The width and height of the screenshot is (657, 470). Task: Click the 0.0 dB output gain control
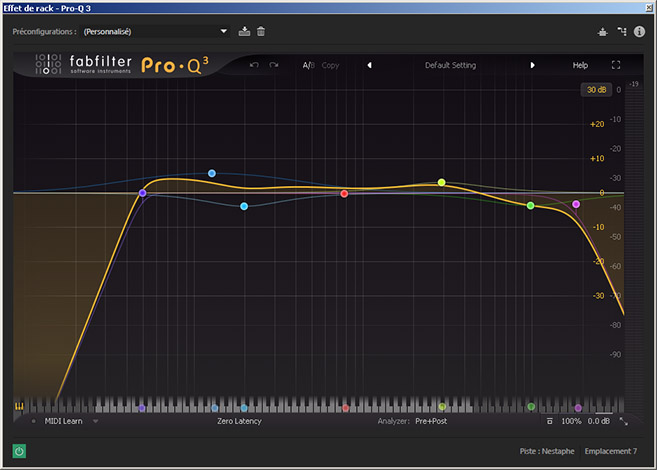point(598,421)
